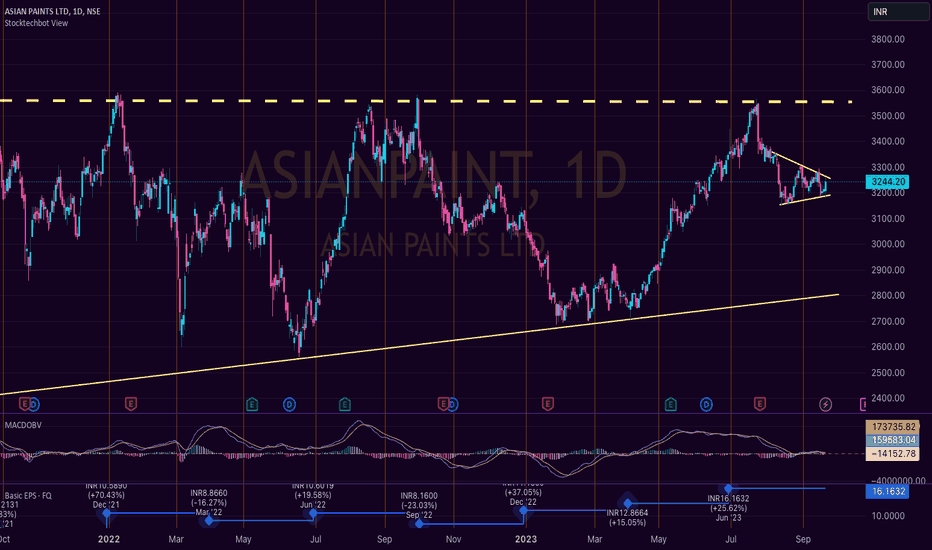Click the Oct time axis label
The width and height of the screenshot is (932, 550).
tap(5, 539)
